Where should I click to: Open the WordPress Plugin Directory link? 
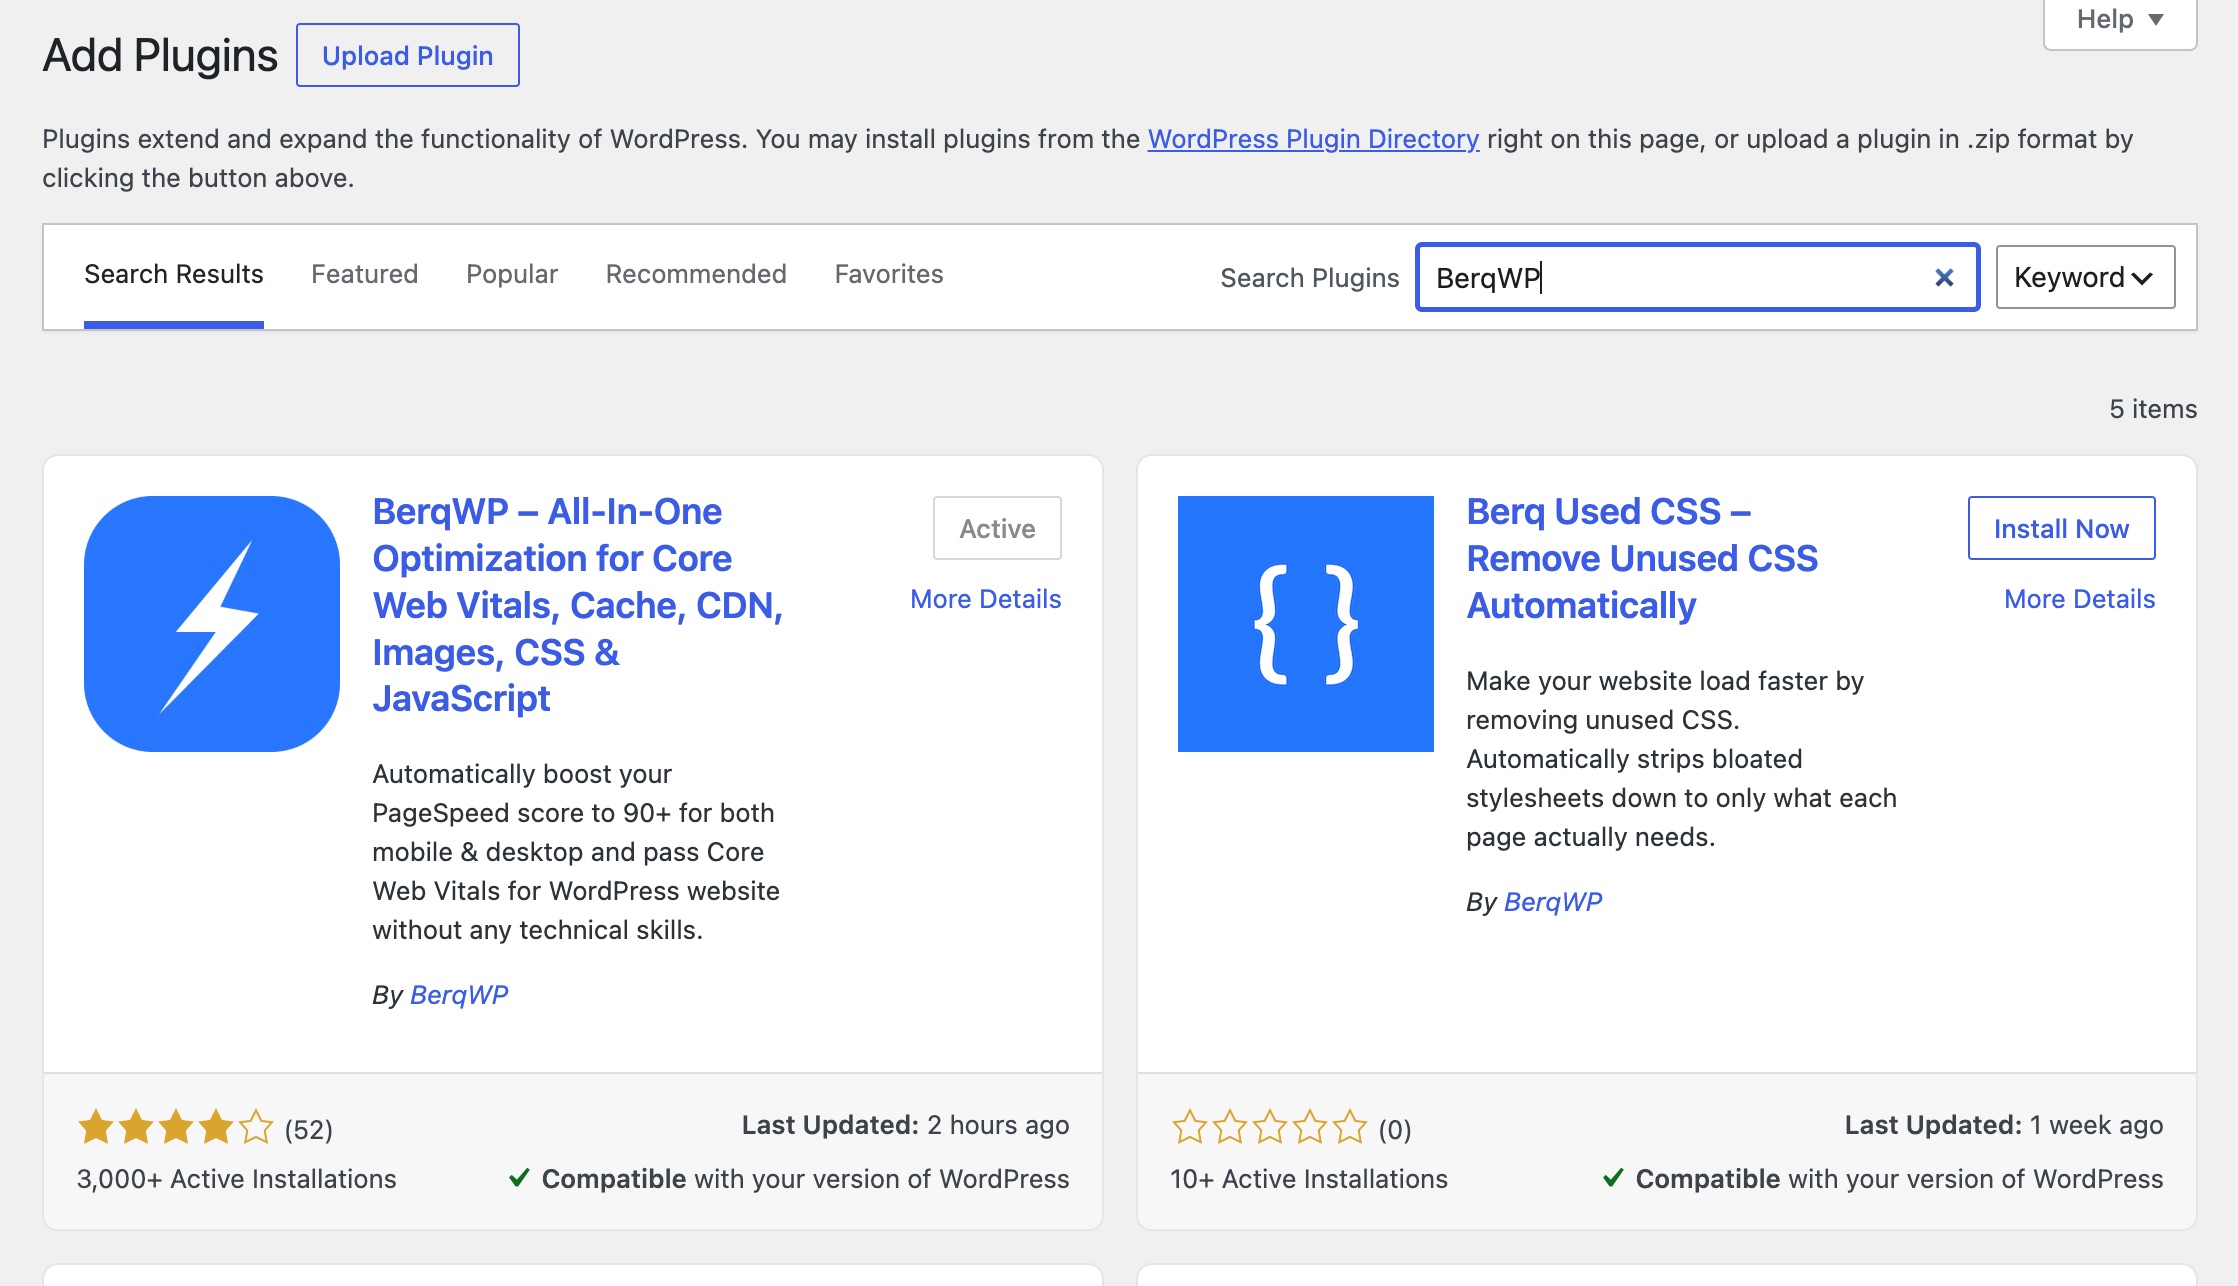point(1313,139)
